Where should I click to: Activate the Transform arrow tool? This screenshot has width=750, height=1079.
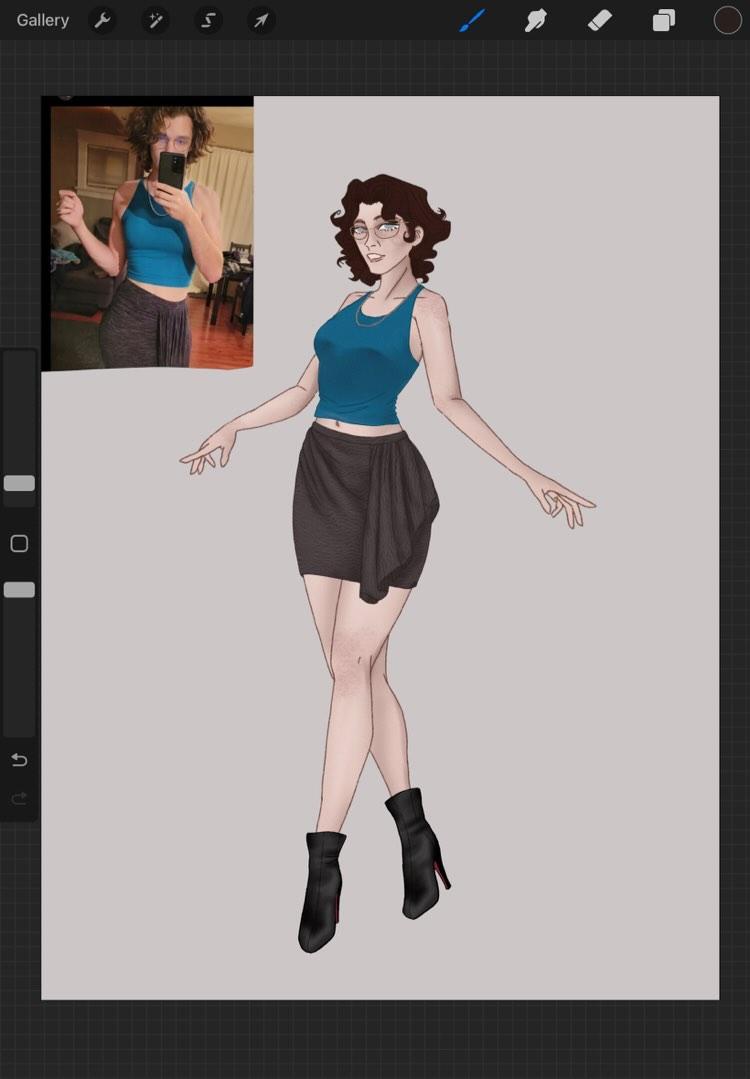(x=261, y=21)
